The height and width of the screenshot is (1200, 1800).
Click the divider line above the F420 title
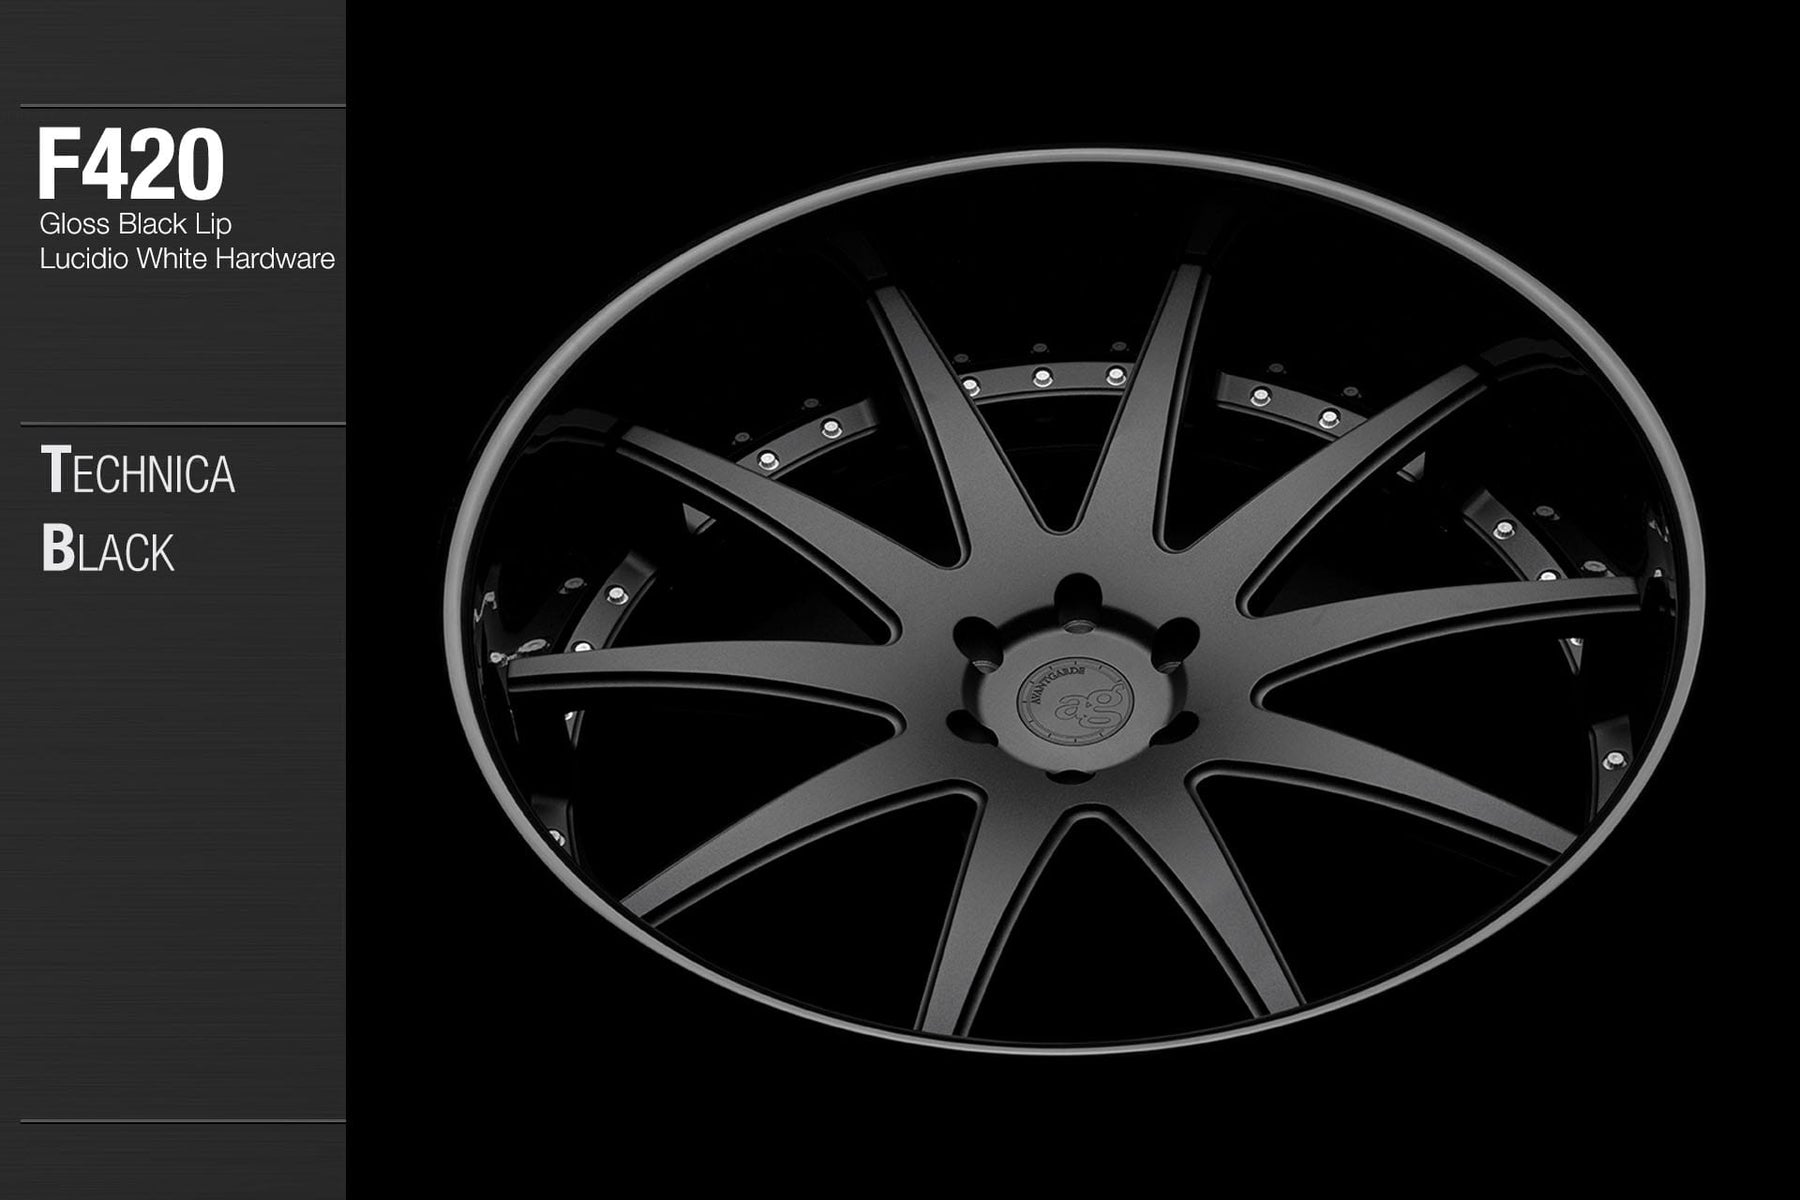pos(182,106)
